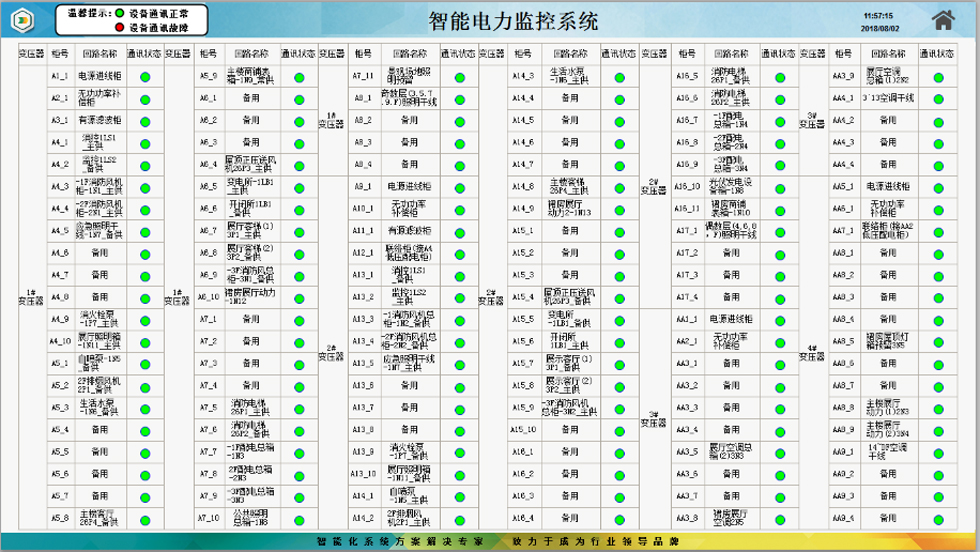Screen dimensions: 980x552
Task: Click the status light for cabinet AA3_9
Action: click(x=939, y=76)
